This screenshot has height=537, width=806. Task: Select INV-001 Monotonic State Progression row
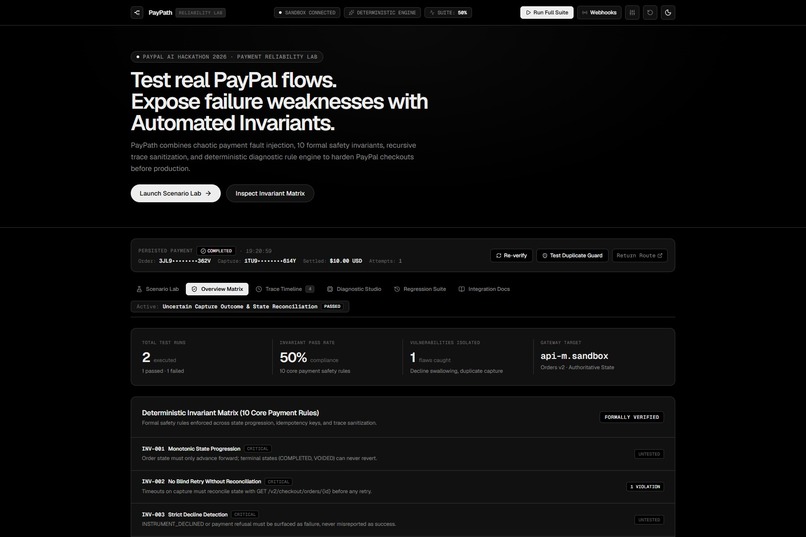pos(402,454)
